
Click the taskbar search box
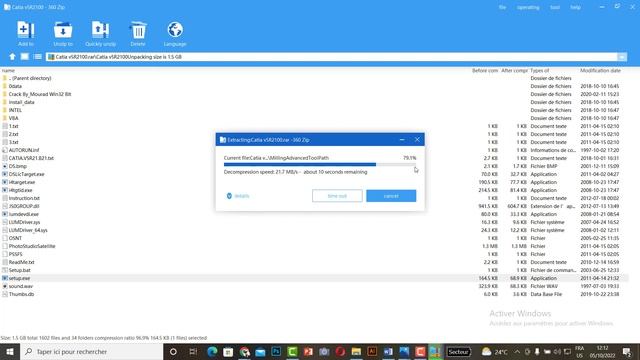[91, 351]
